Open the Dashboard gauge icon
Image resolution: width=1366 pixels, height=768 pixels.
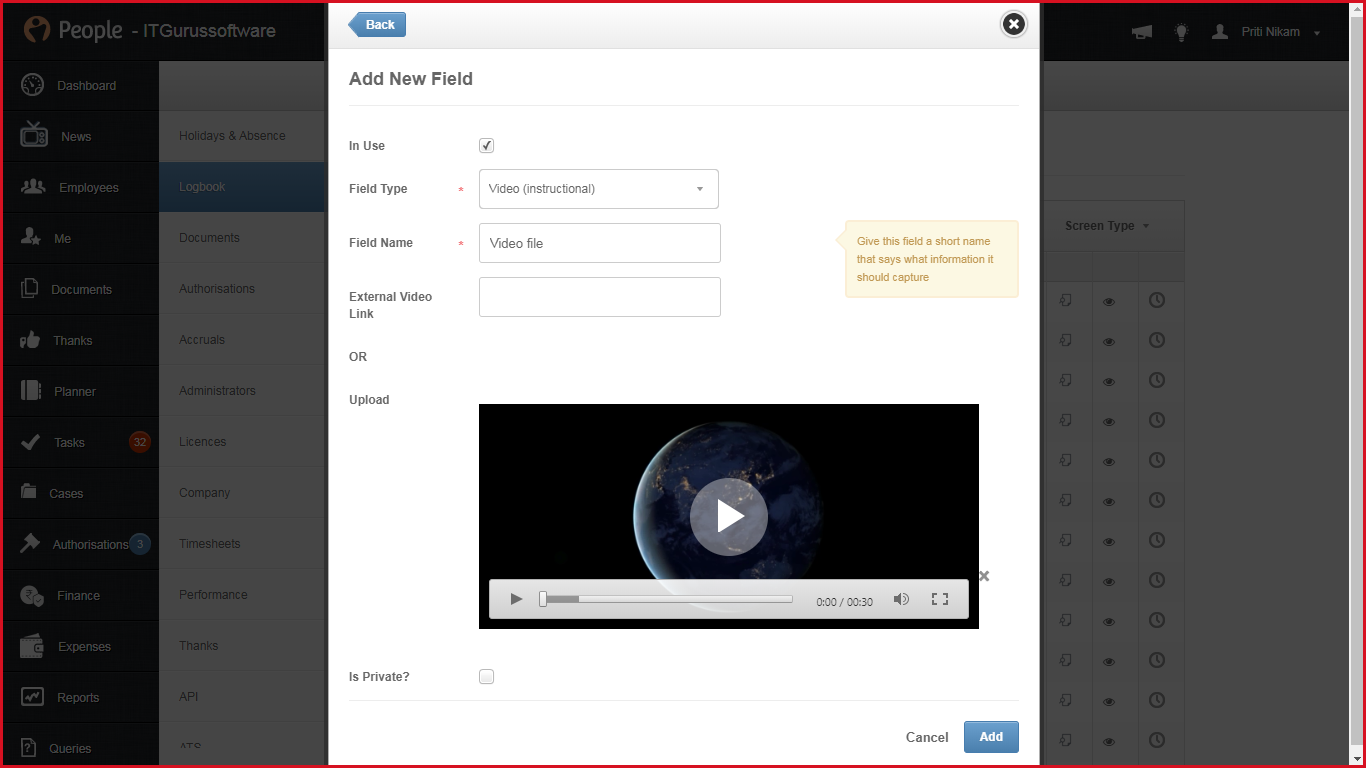pos(32,85)
